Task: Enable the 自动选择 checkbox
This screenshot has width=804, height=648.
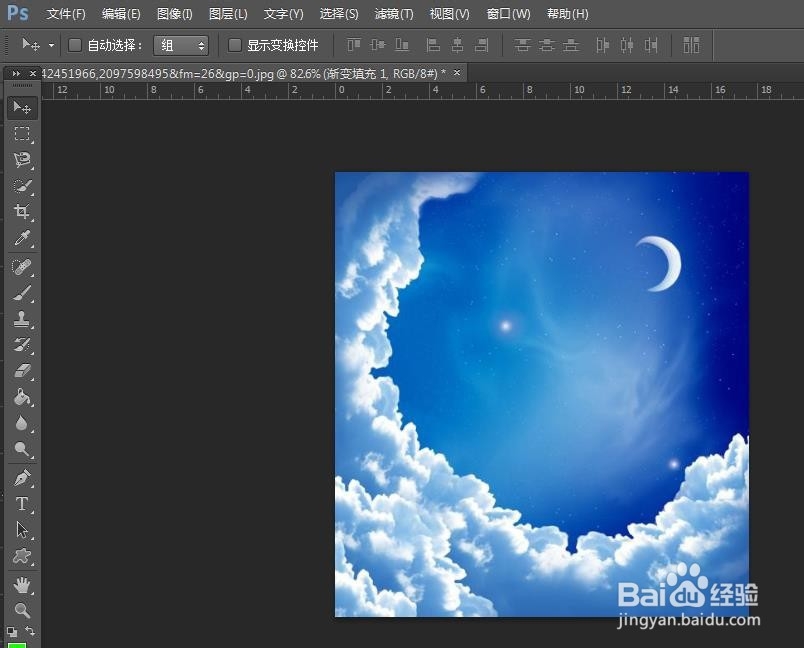Action: click(x=75, y=45)
